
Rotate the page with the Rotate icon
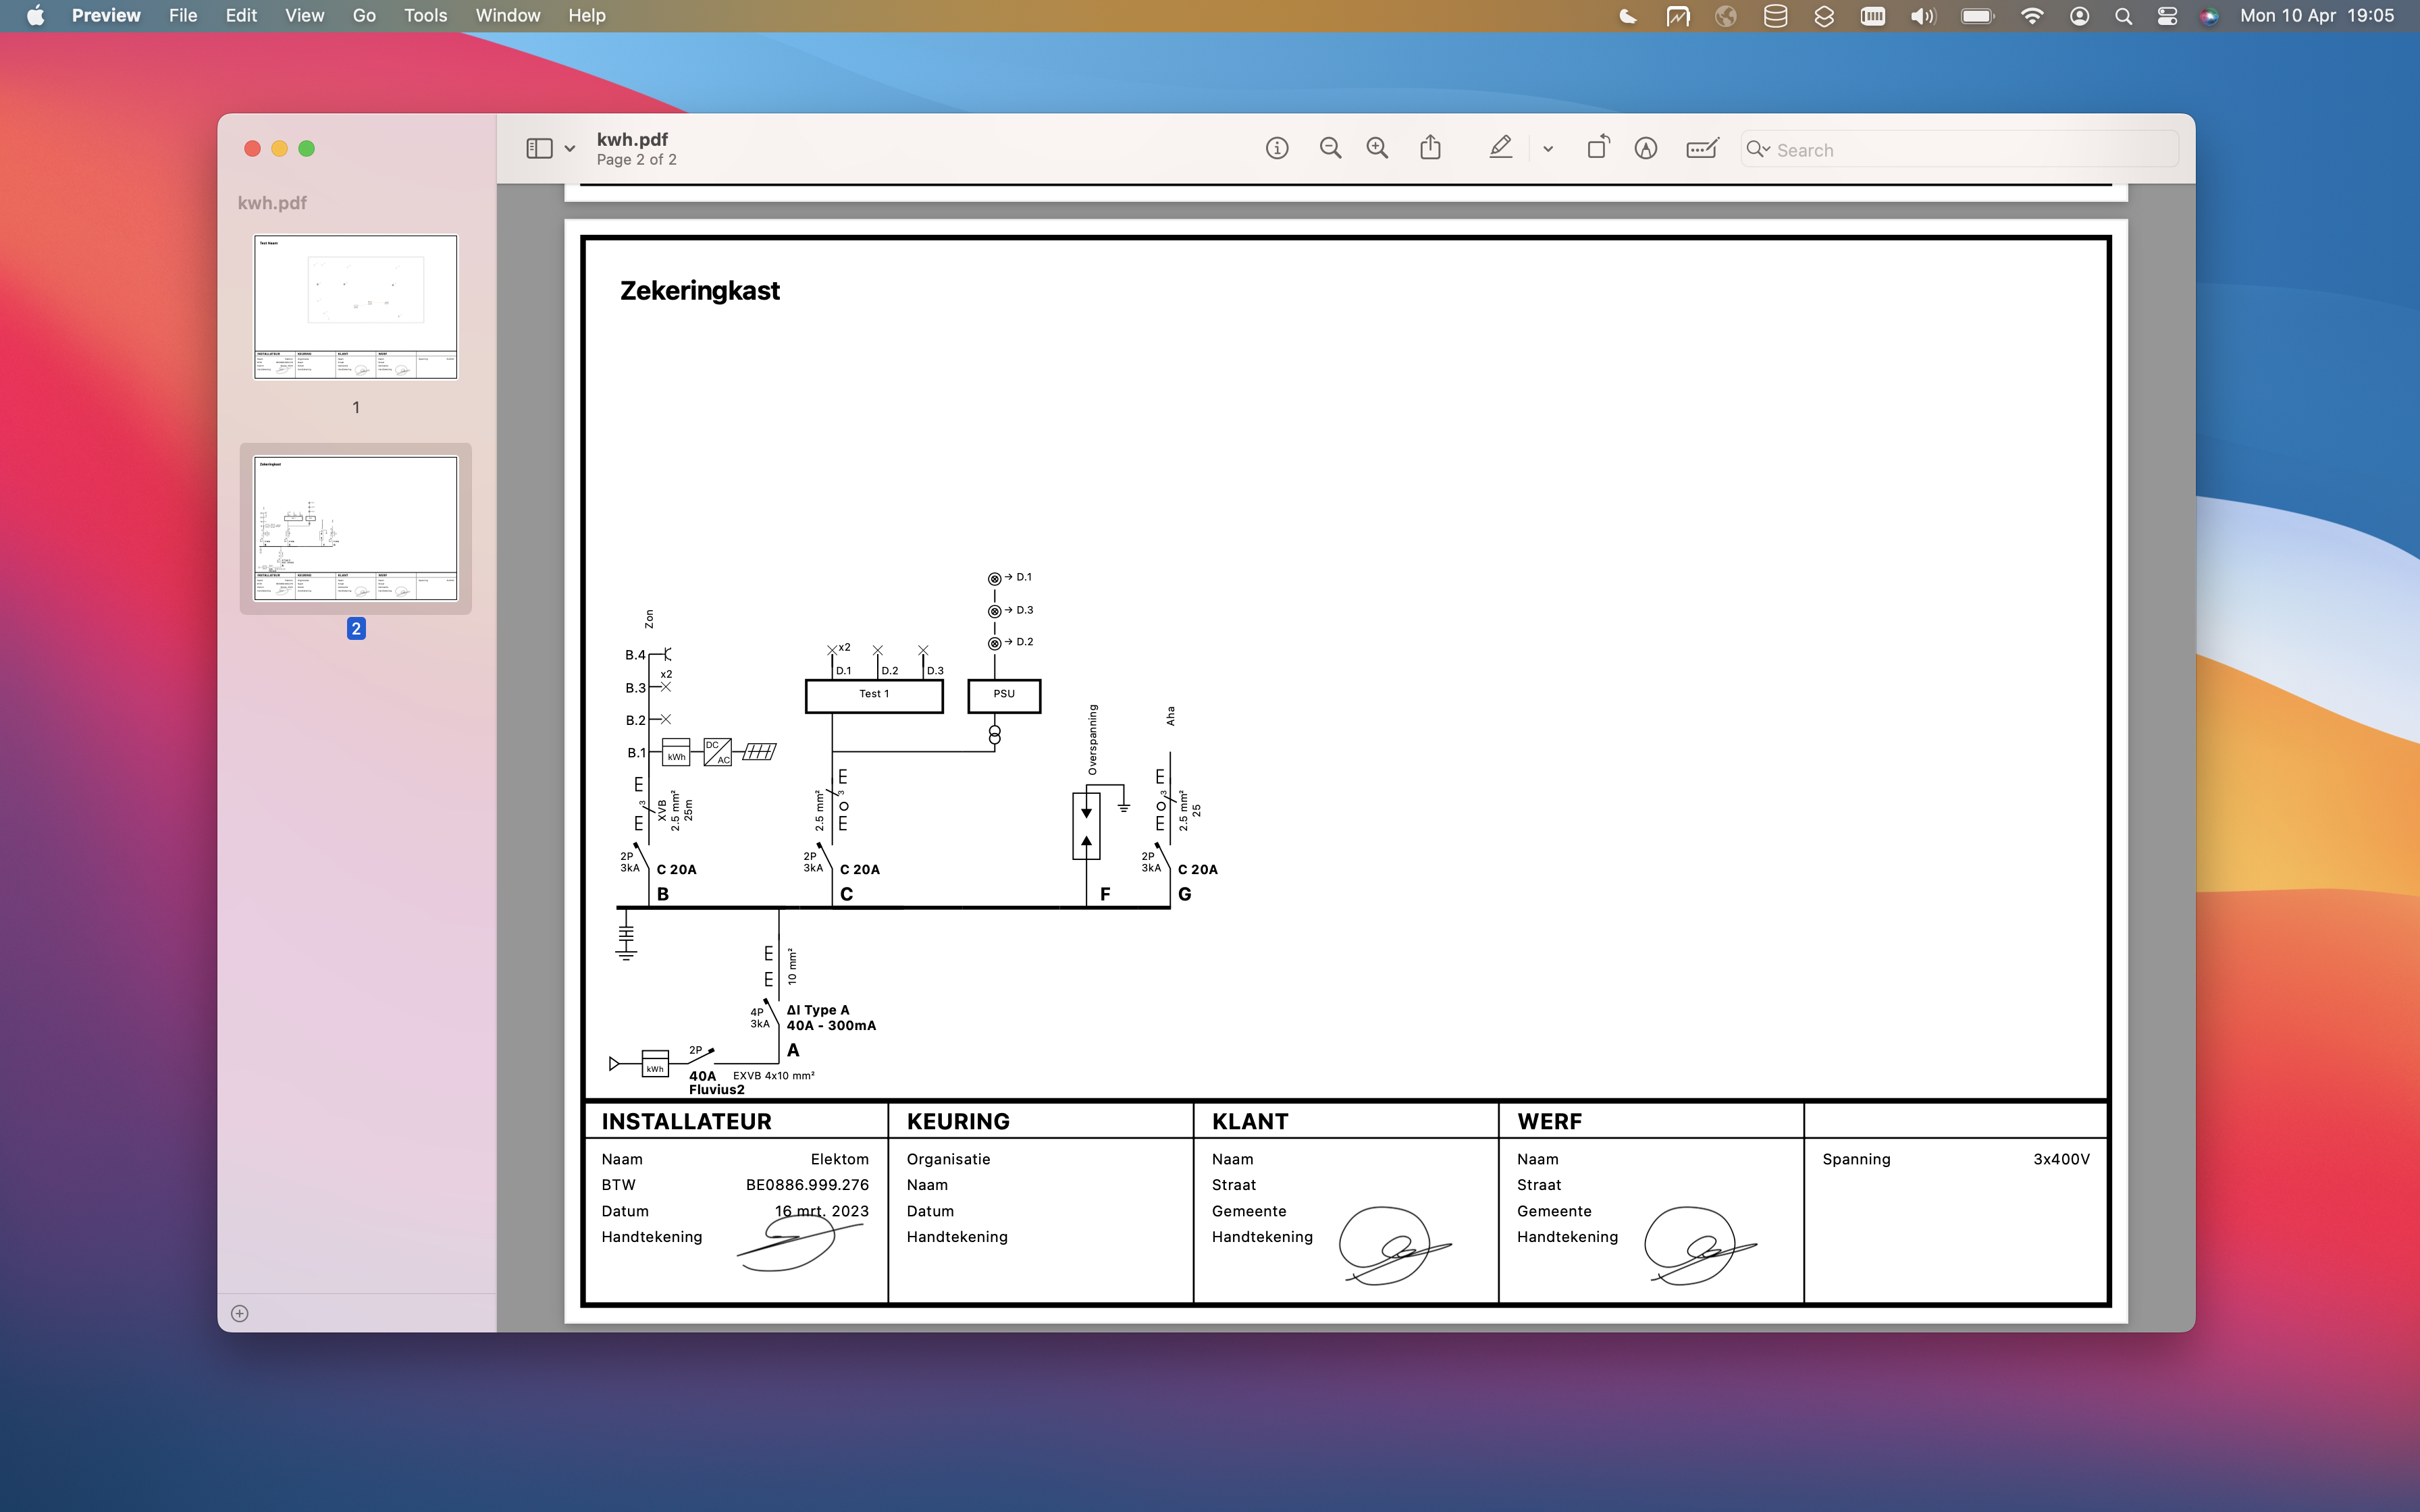(1598, 148)
